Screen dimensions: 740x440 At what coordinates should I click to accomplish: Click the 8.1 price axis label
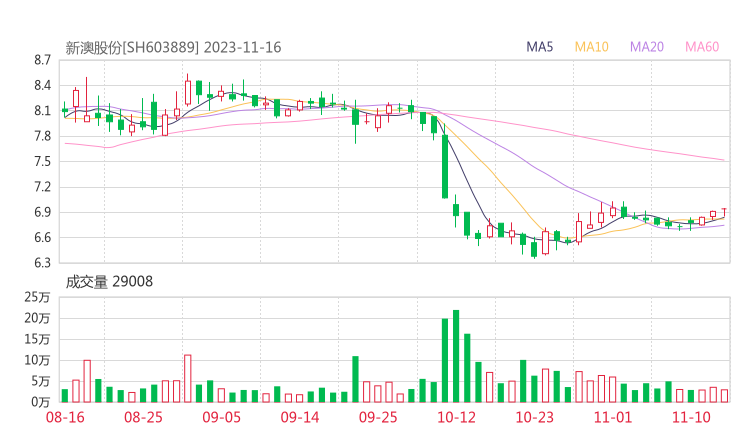[42, 111]
